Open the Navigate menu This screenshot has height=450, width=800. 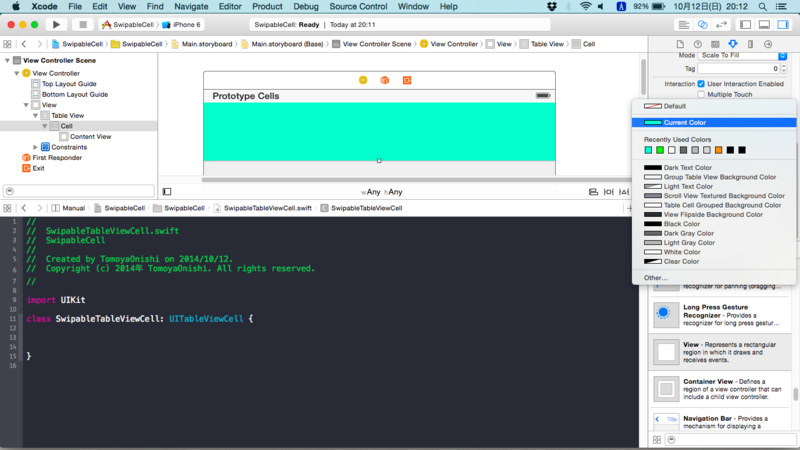(191, 7)
